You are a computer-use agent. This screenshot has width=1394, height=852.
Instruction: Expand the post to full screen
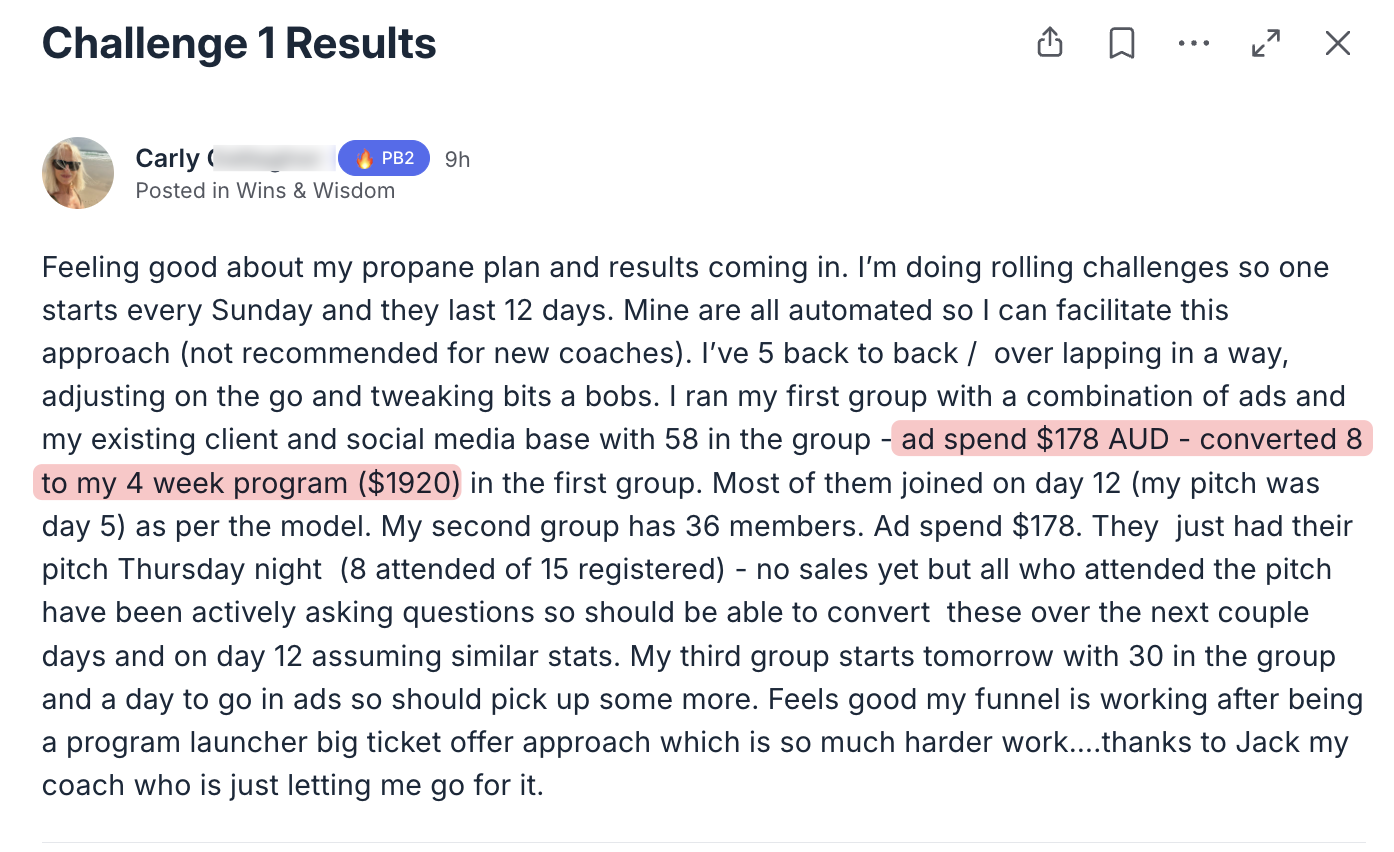click(x=1266, y=43)
